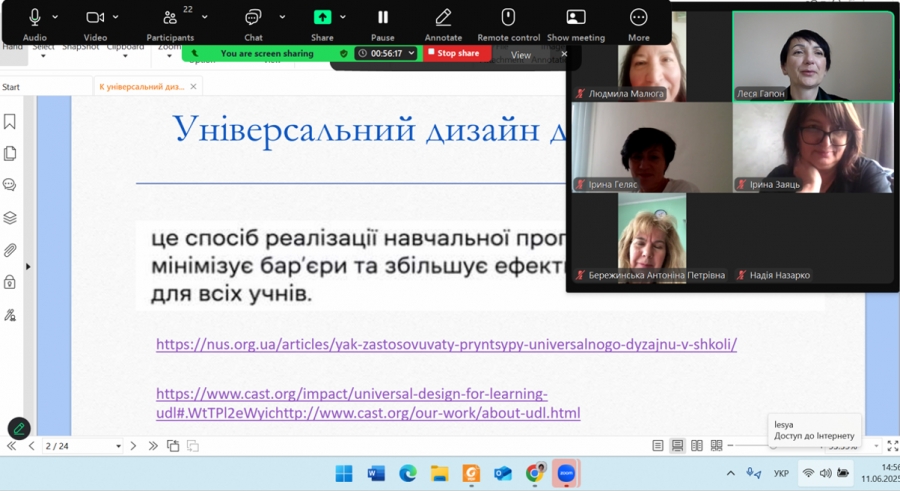Open Remote control options
Viewport: 900px width, 491px height.
(508, 18)
